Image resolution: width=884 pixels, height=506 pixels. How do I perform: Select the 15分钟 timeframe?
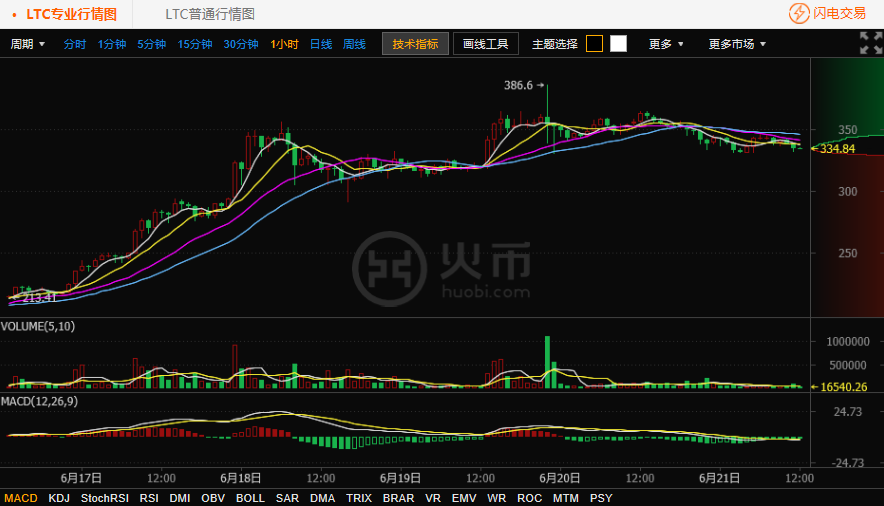tap(195, 44)
